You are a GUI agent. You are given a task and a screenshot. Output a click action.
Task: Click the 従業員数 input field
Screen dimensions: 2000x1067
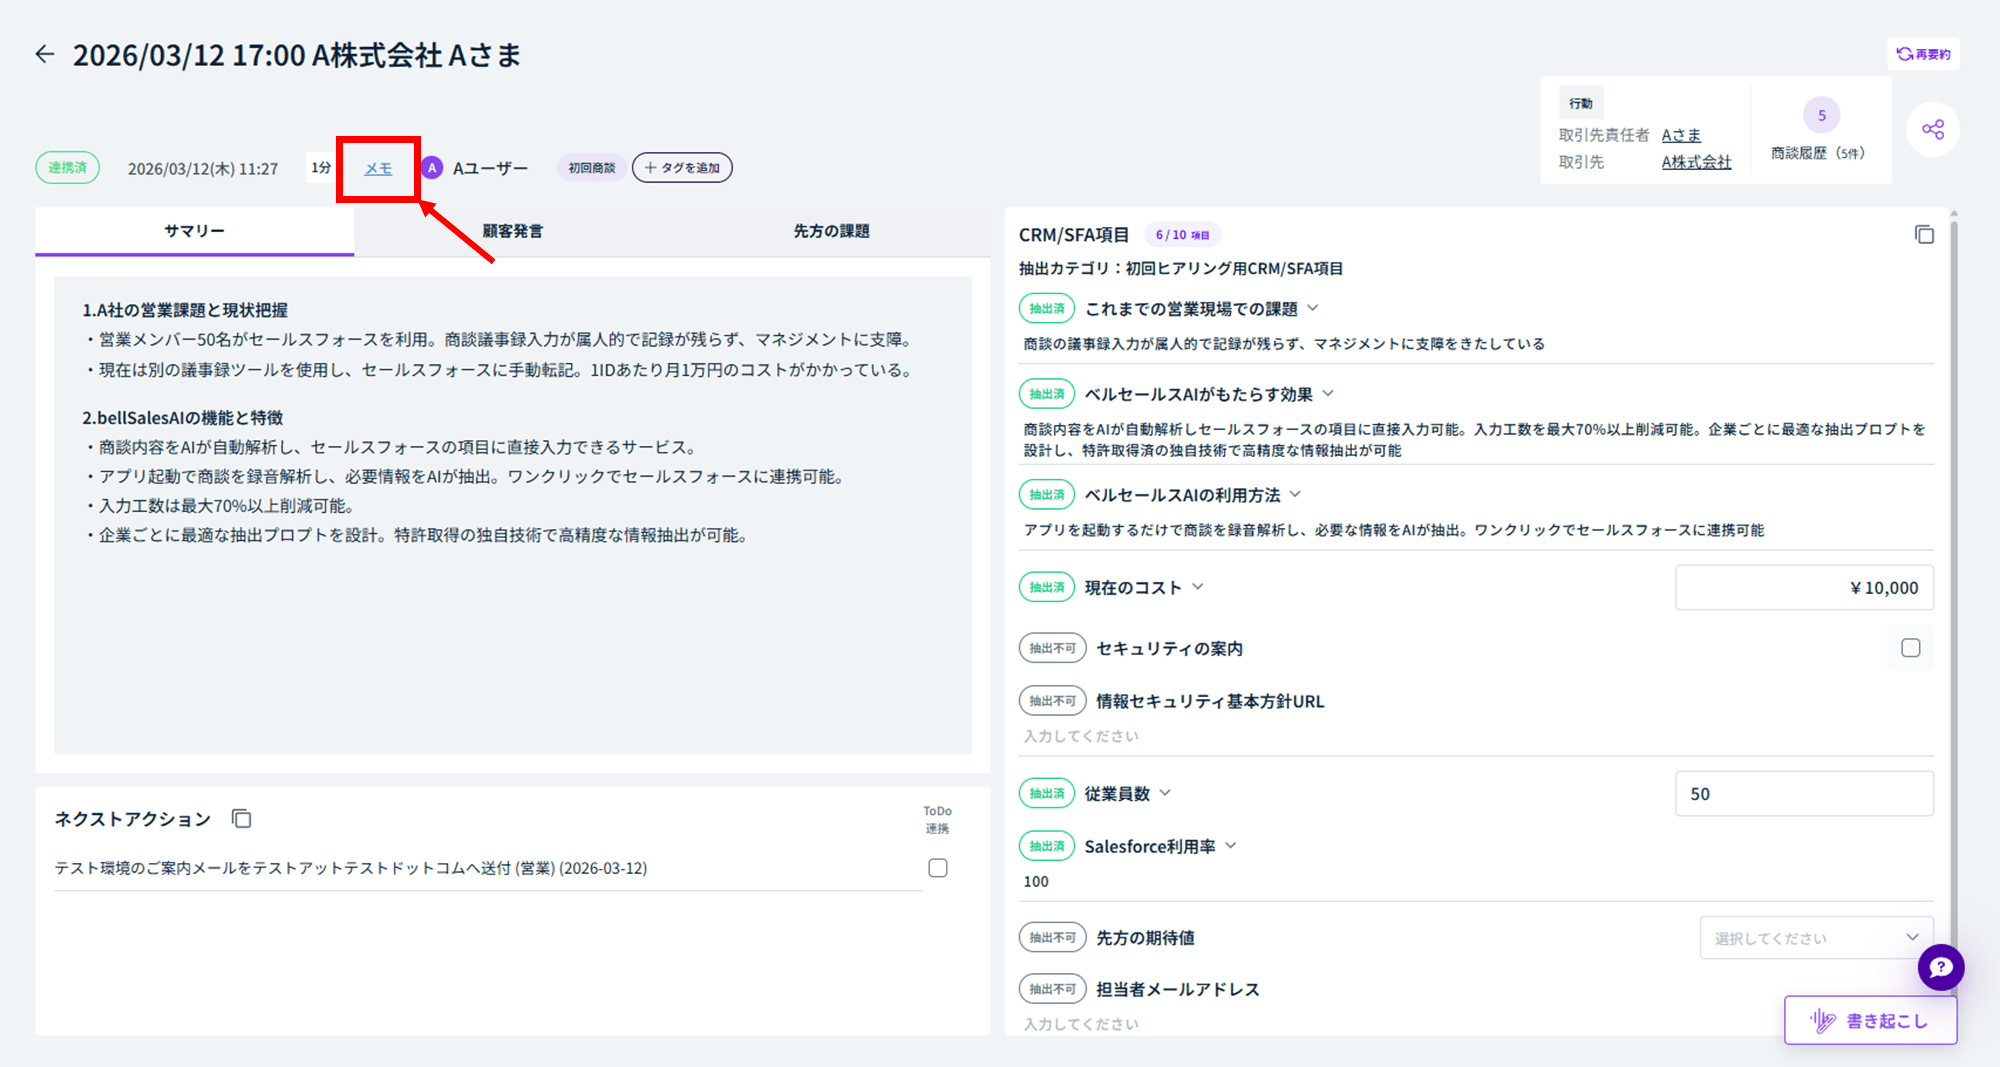pos(1804,794)
